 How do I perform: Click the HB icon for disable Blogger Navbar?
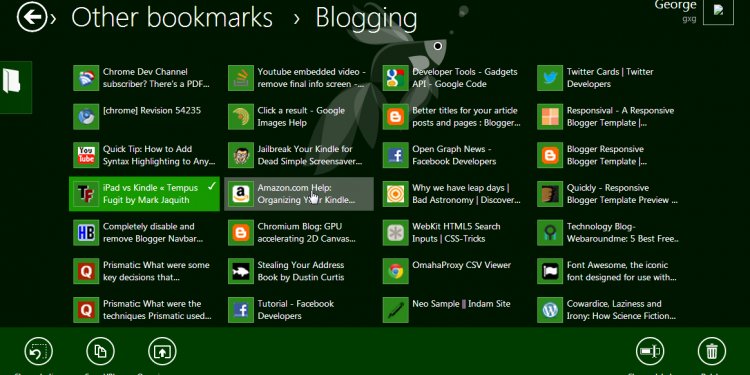point(86,232)
